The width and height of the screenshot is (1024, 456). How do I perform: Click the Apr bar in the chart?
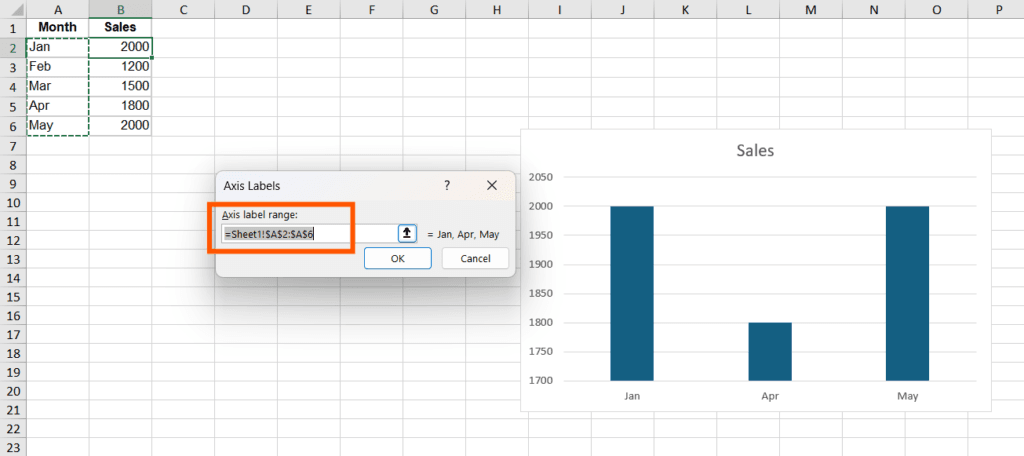tap(770, 351)
